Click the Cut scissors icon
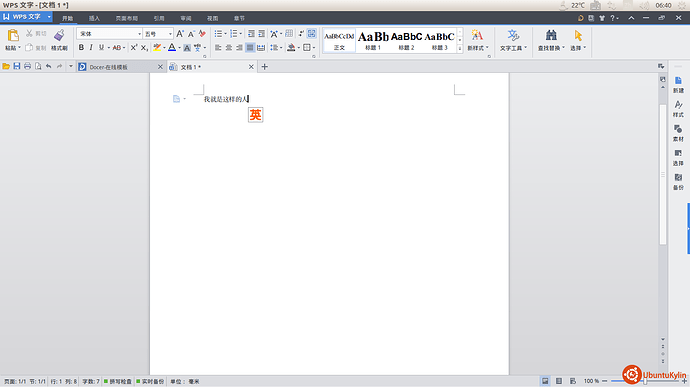 (x=29, y=33)
